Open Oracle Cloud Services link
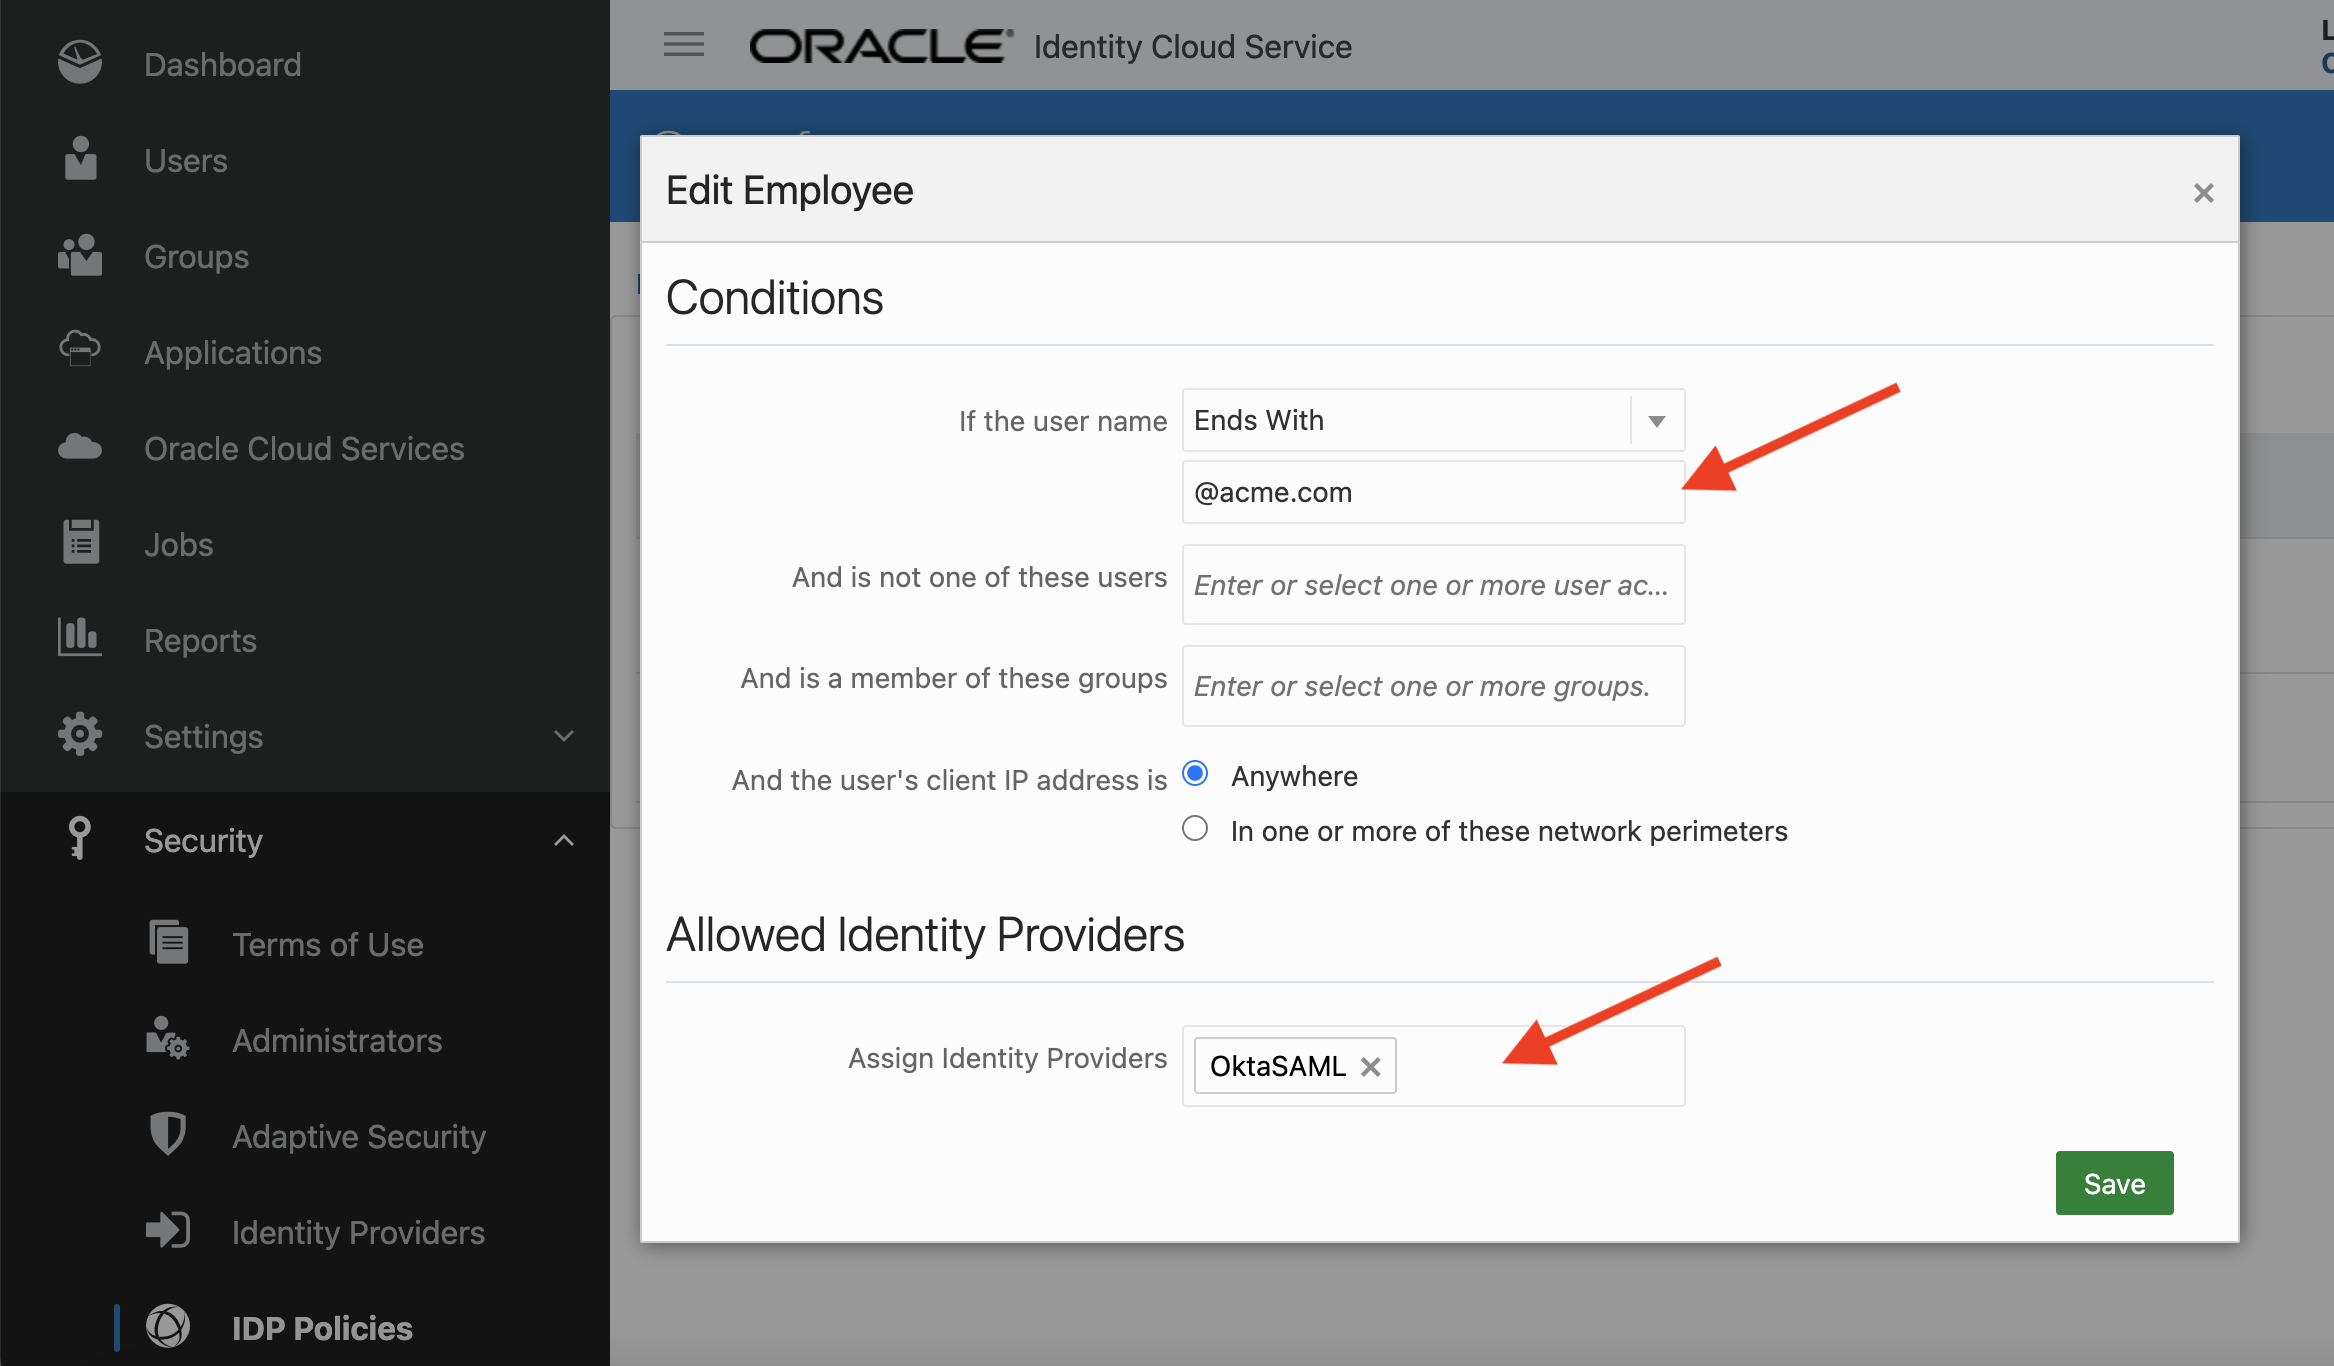2334x1366 pixels. pos(304,448)
